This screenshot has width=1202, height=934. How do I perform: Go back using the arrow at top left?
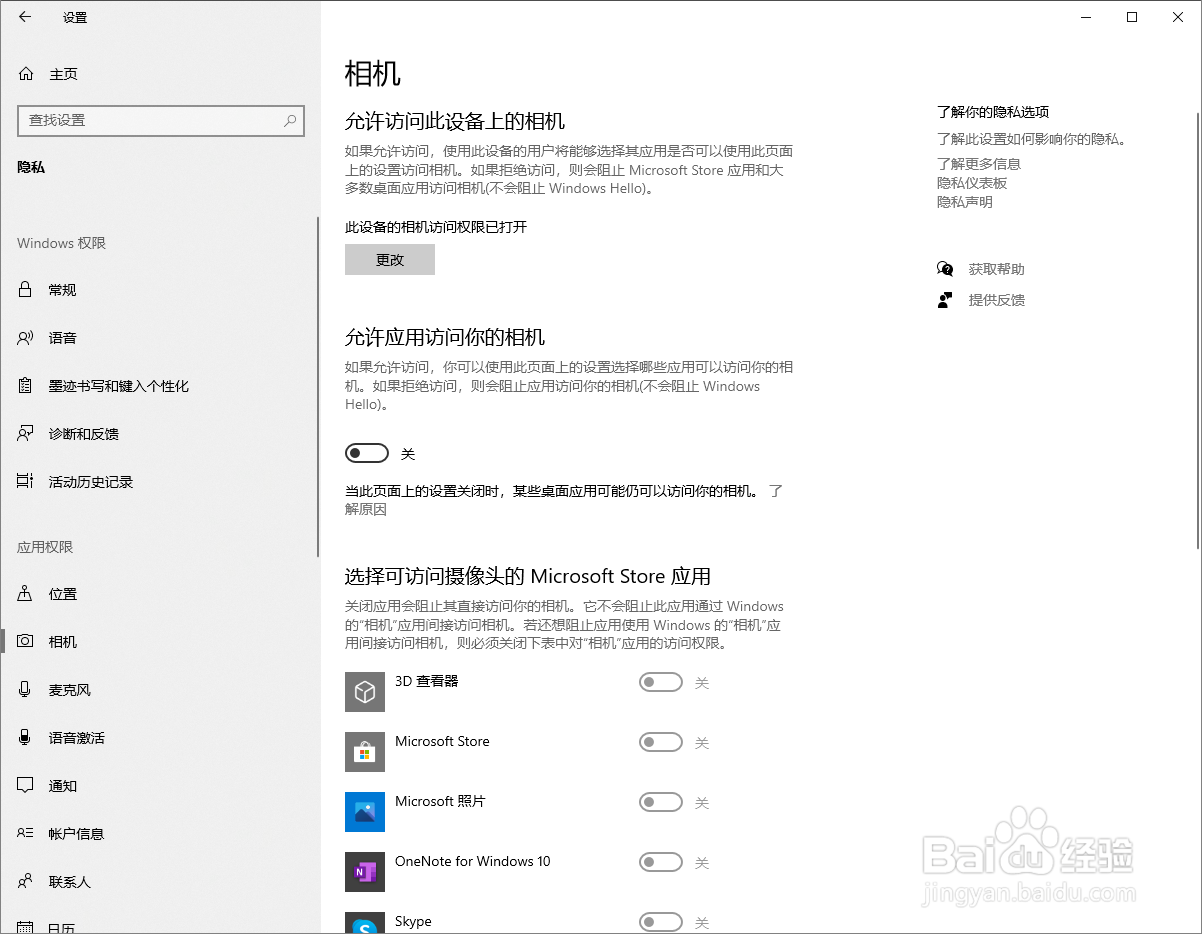tap(24, 17)
